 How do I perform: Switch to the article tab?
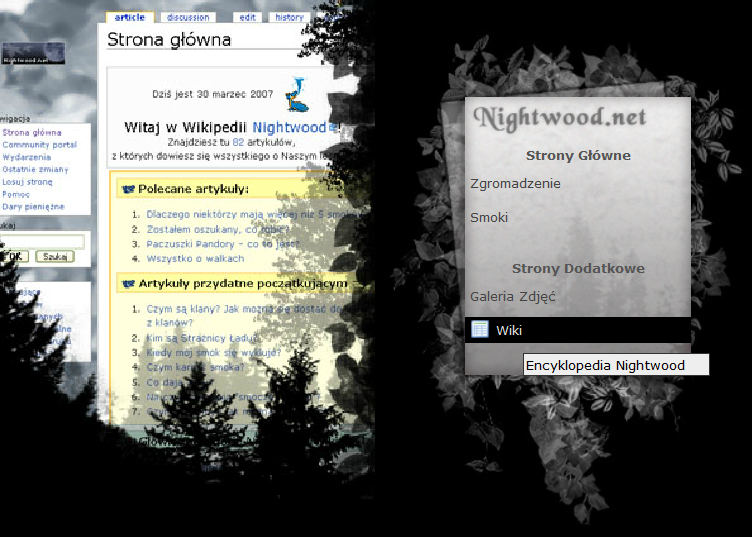pyautogui.click(x=130, y=17)
